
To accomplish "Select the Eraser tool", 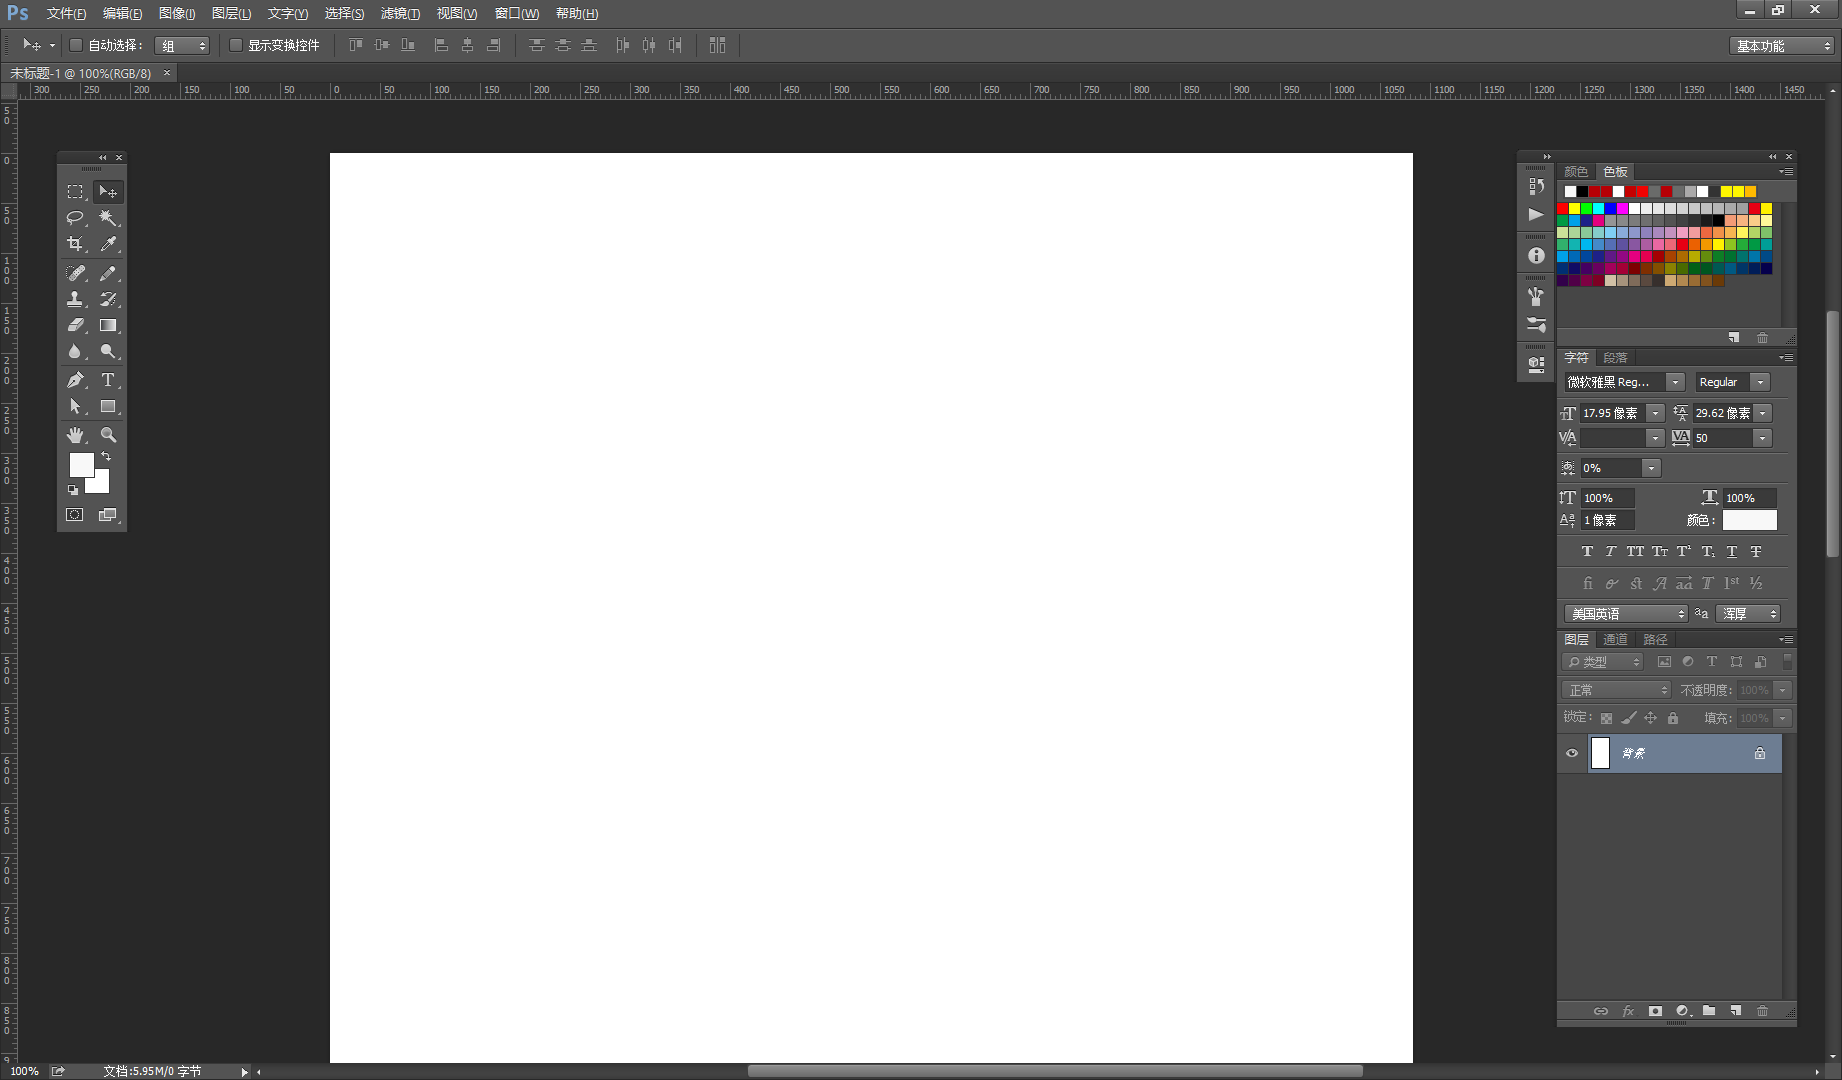I will (x=75, y=325).
